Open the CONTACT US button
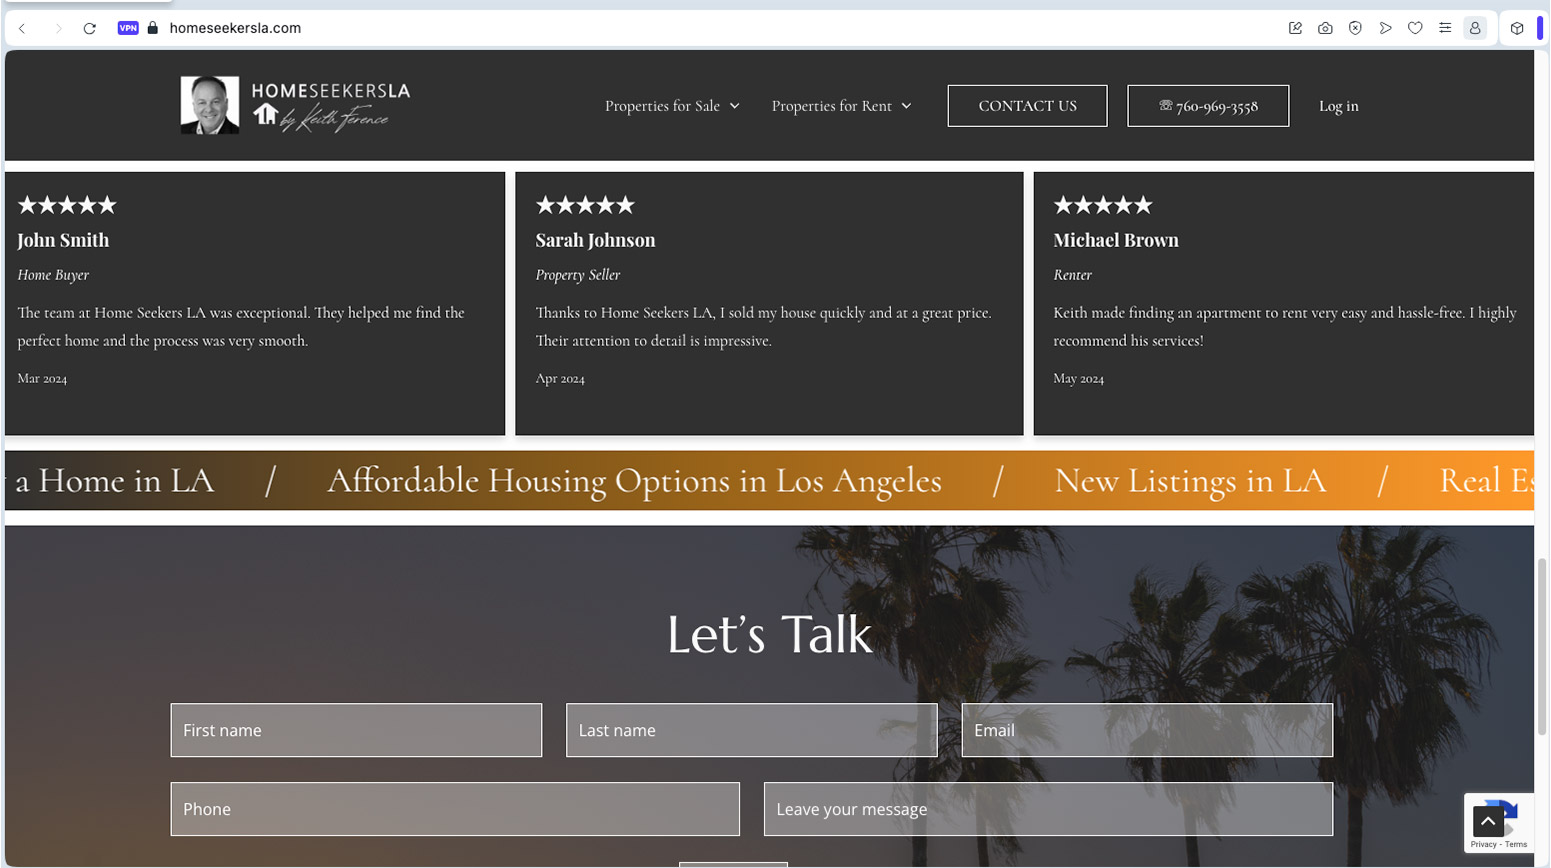 tap(1027, 106)
